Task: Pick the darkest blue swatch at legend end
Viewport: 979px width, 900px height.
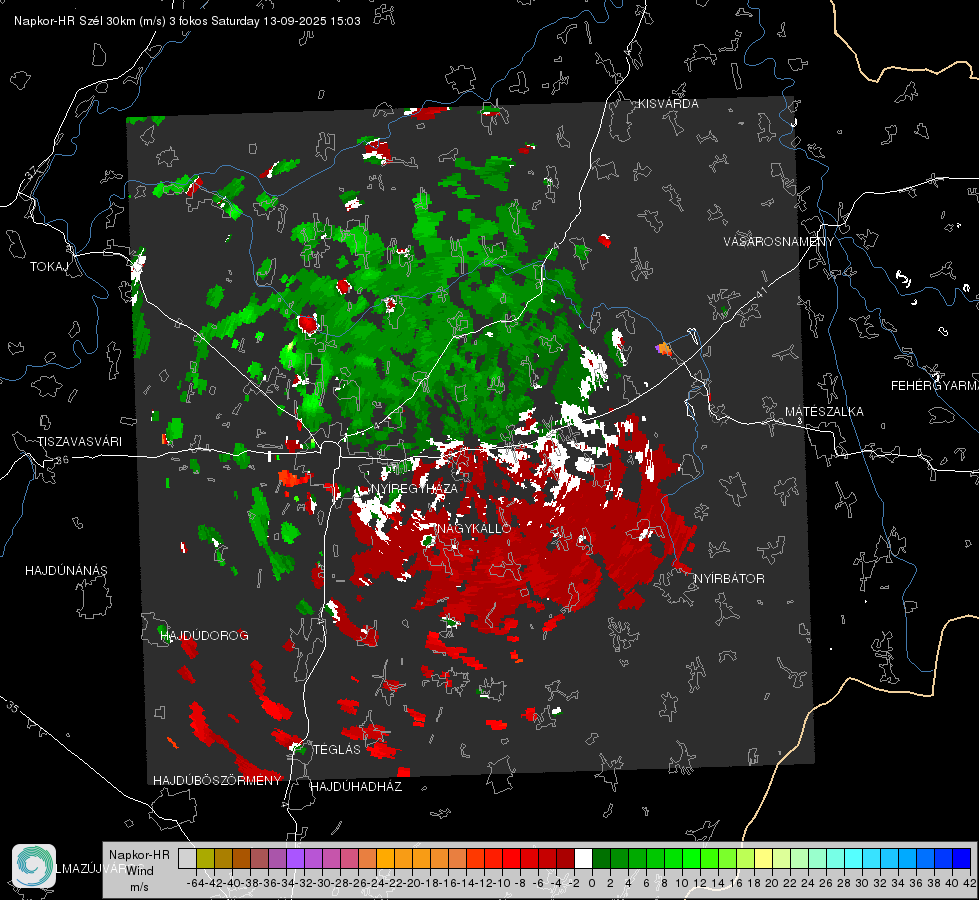Action: click(962, 859)
